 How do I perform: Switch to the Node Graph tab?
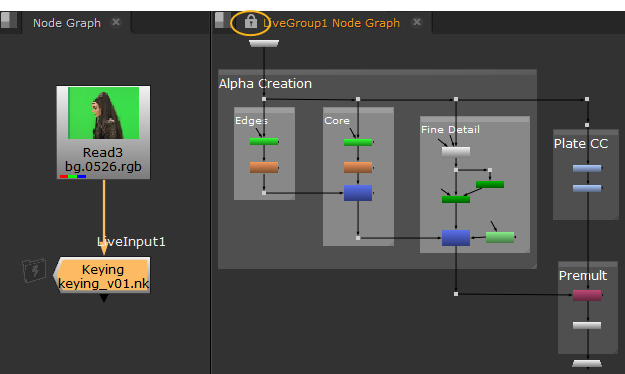(x=67, y=23)
